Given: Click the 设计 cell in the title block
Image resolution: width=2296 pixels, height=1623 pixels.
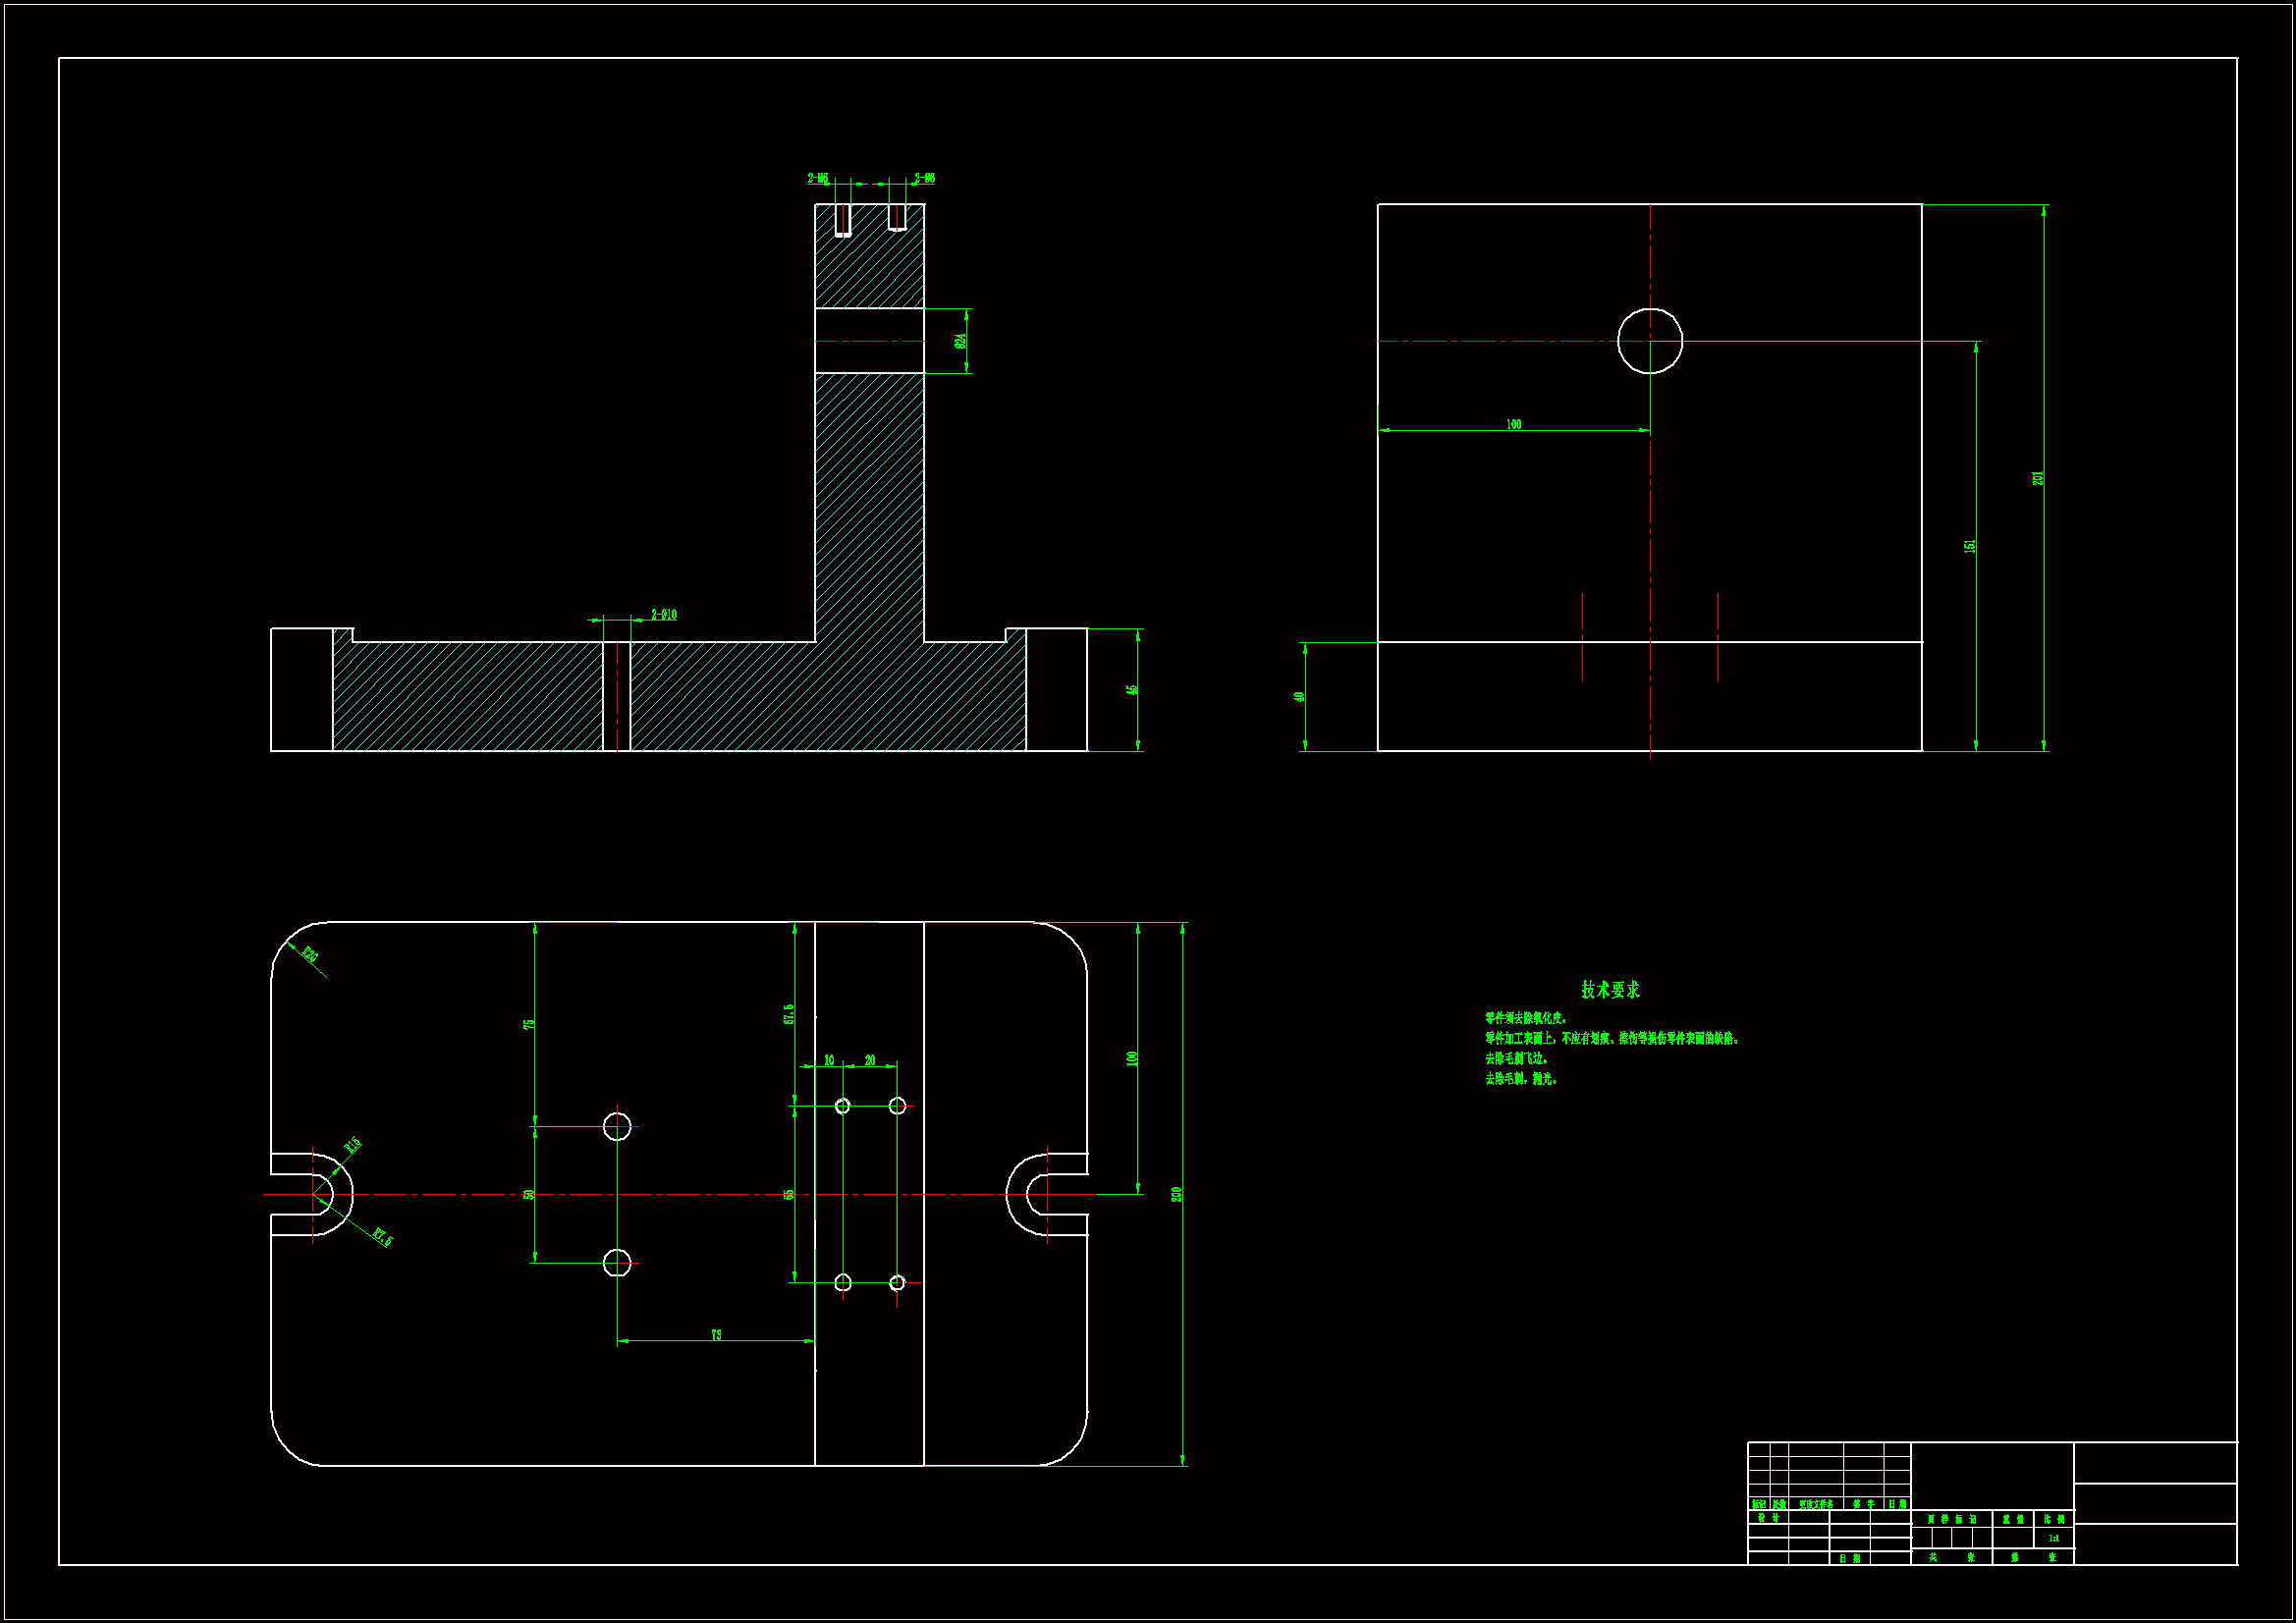Looking at the screenshot, I should point(1768,1518).
